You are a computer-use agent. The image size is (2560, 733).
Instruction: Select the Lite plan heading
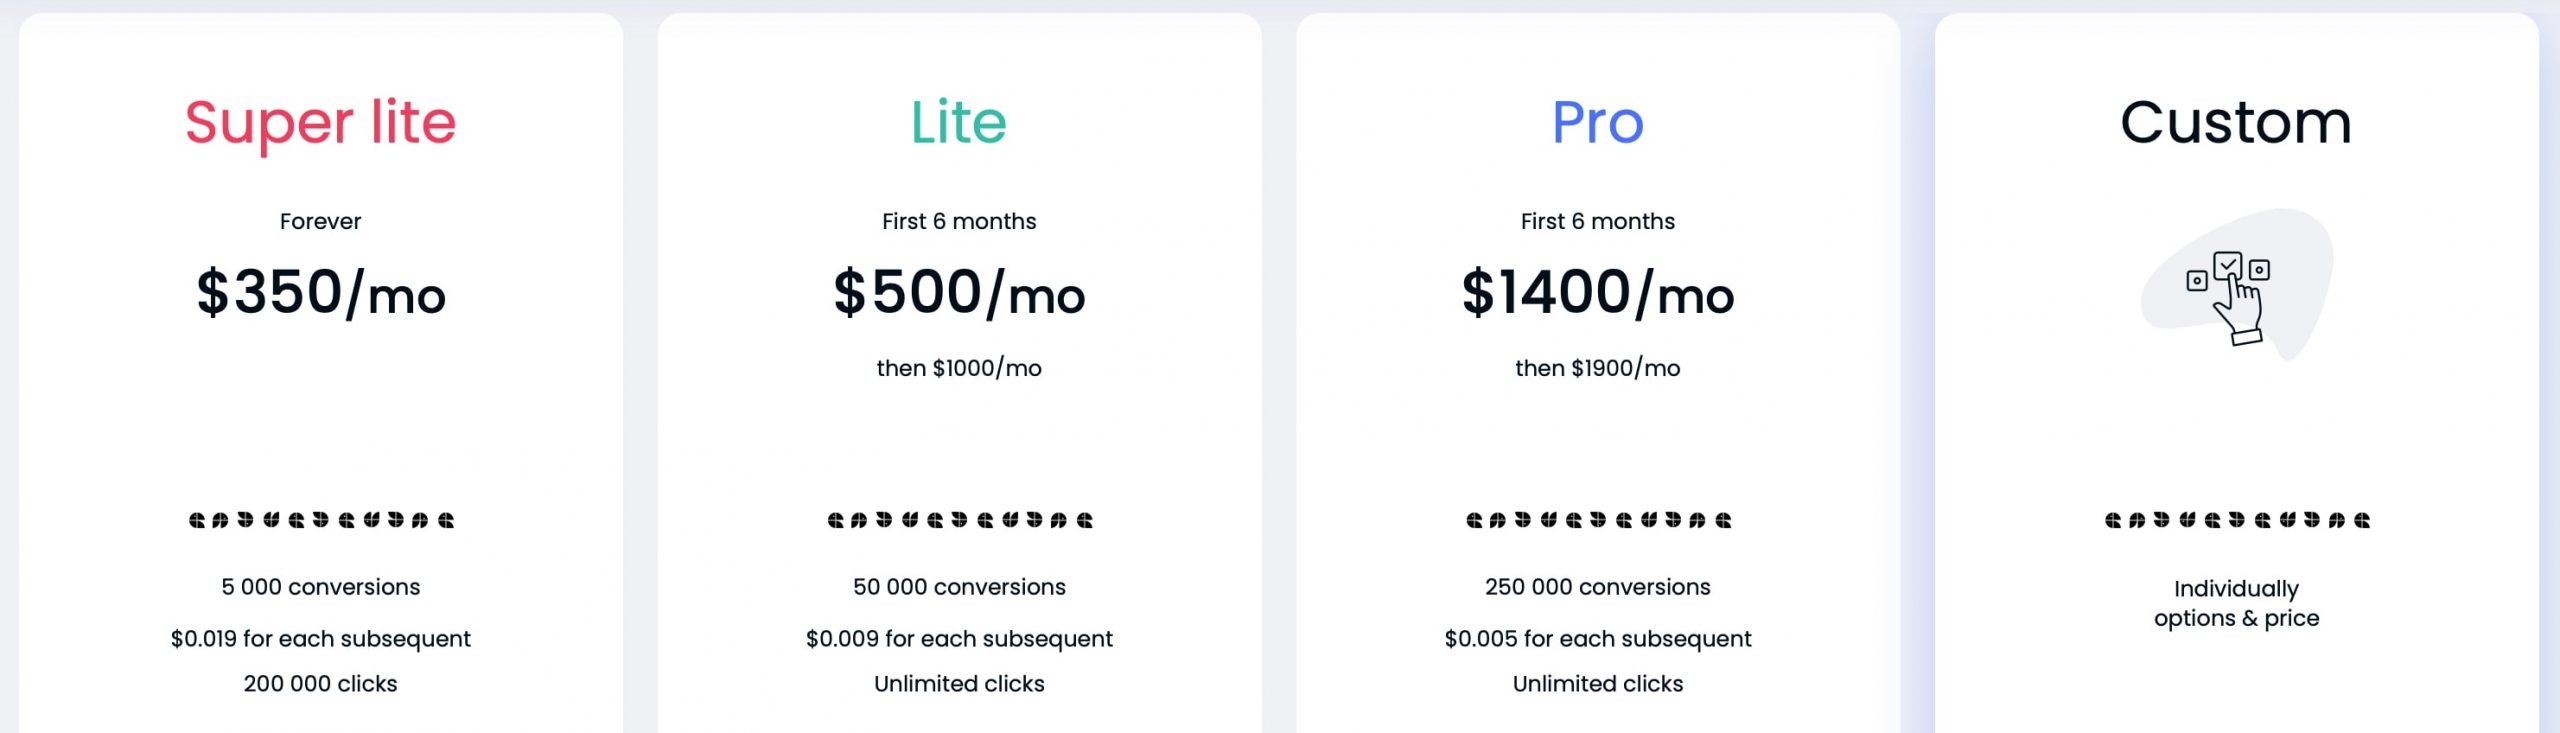[958, 123]
